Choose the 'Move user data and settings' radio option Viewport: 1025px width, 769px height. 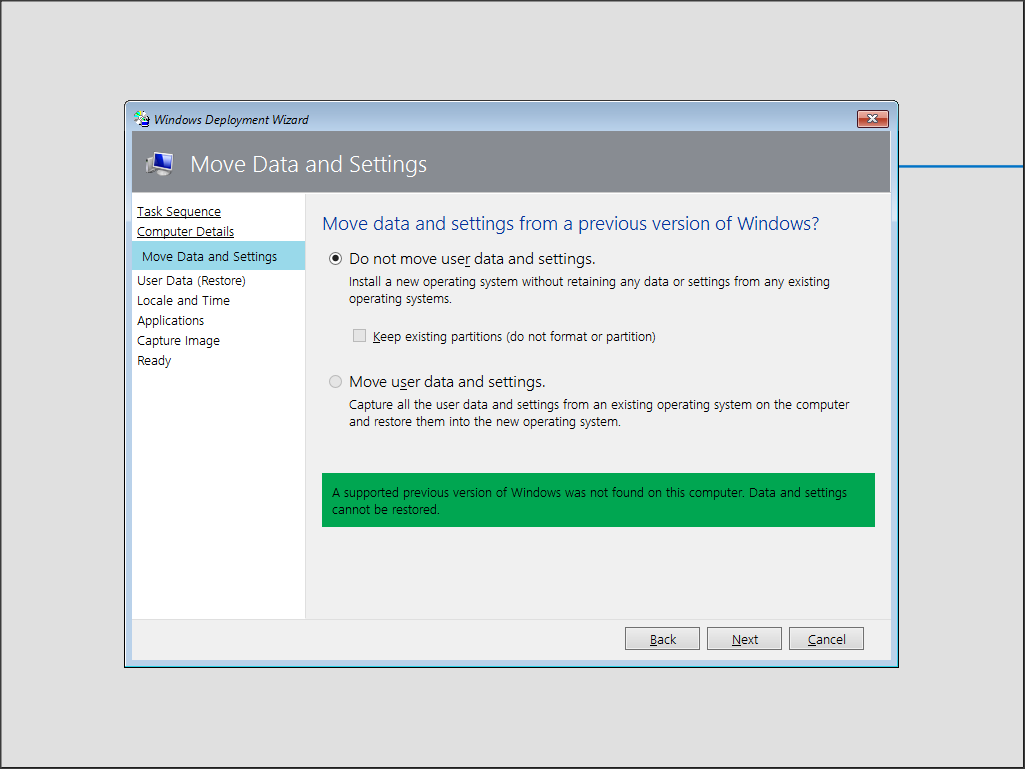(x=336, y=382)
